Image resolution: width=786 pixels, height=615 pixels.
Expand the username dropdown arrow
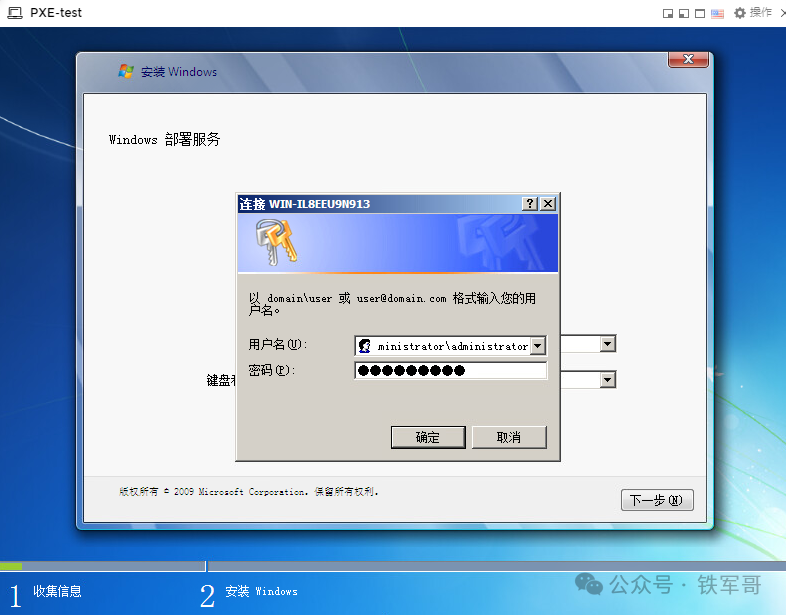538,346
